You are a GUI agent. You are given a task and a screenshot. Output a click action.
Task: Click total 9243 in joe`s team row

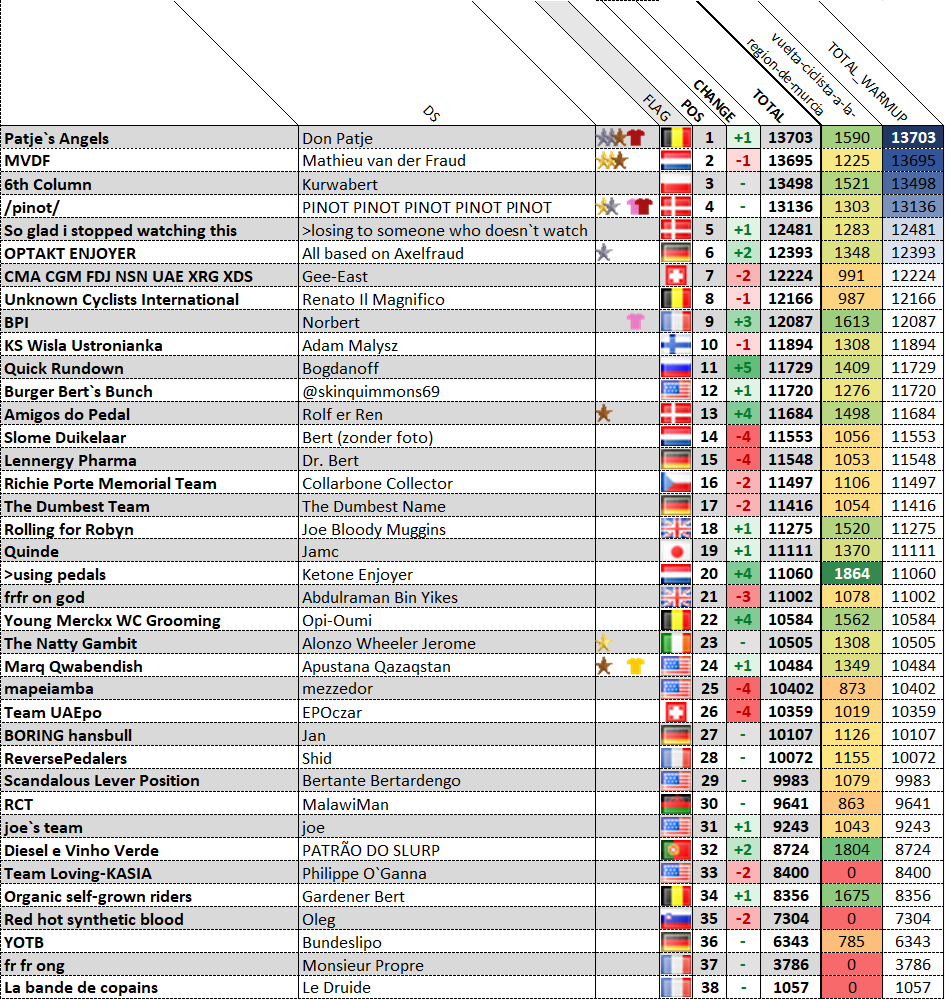(x=790, y=827)
